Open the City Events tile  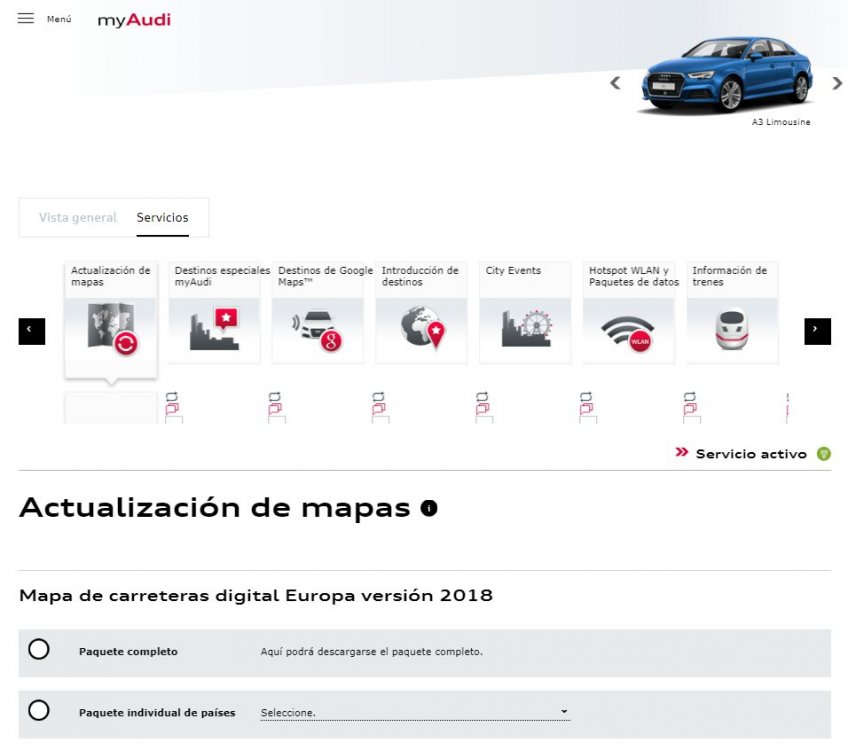[525, 313]
